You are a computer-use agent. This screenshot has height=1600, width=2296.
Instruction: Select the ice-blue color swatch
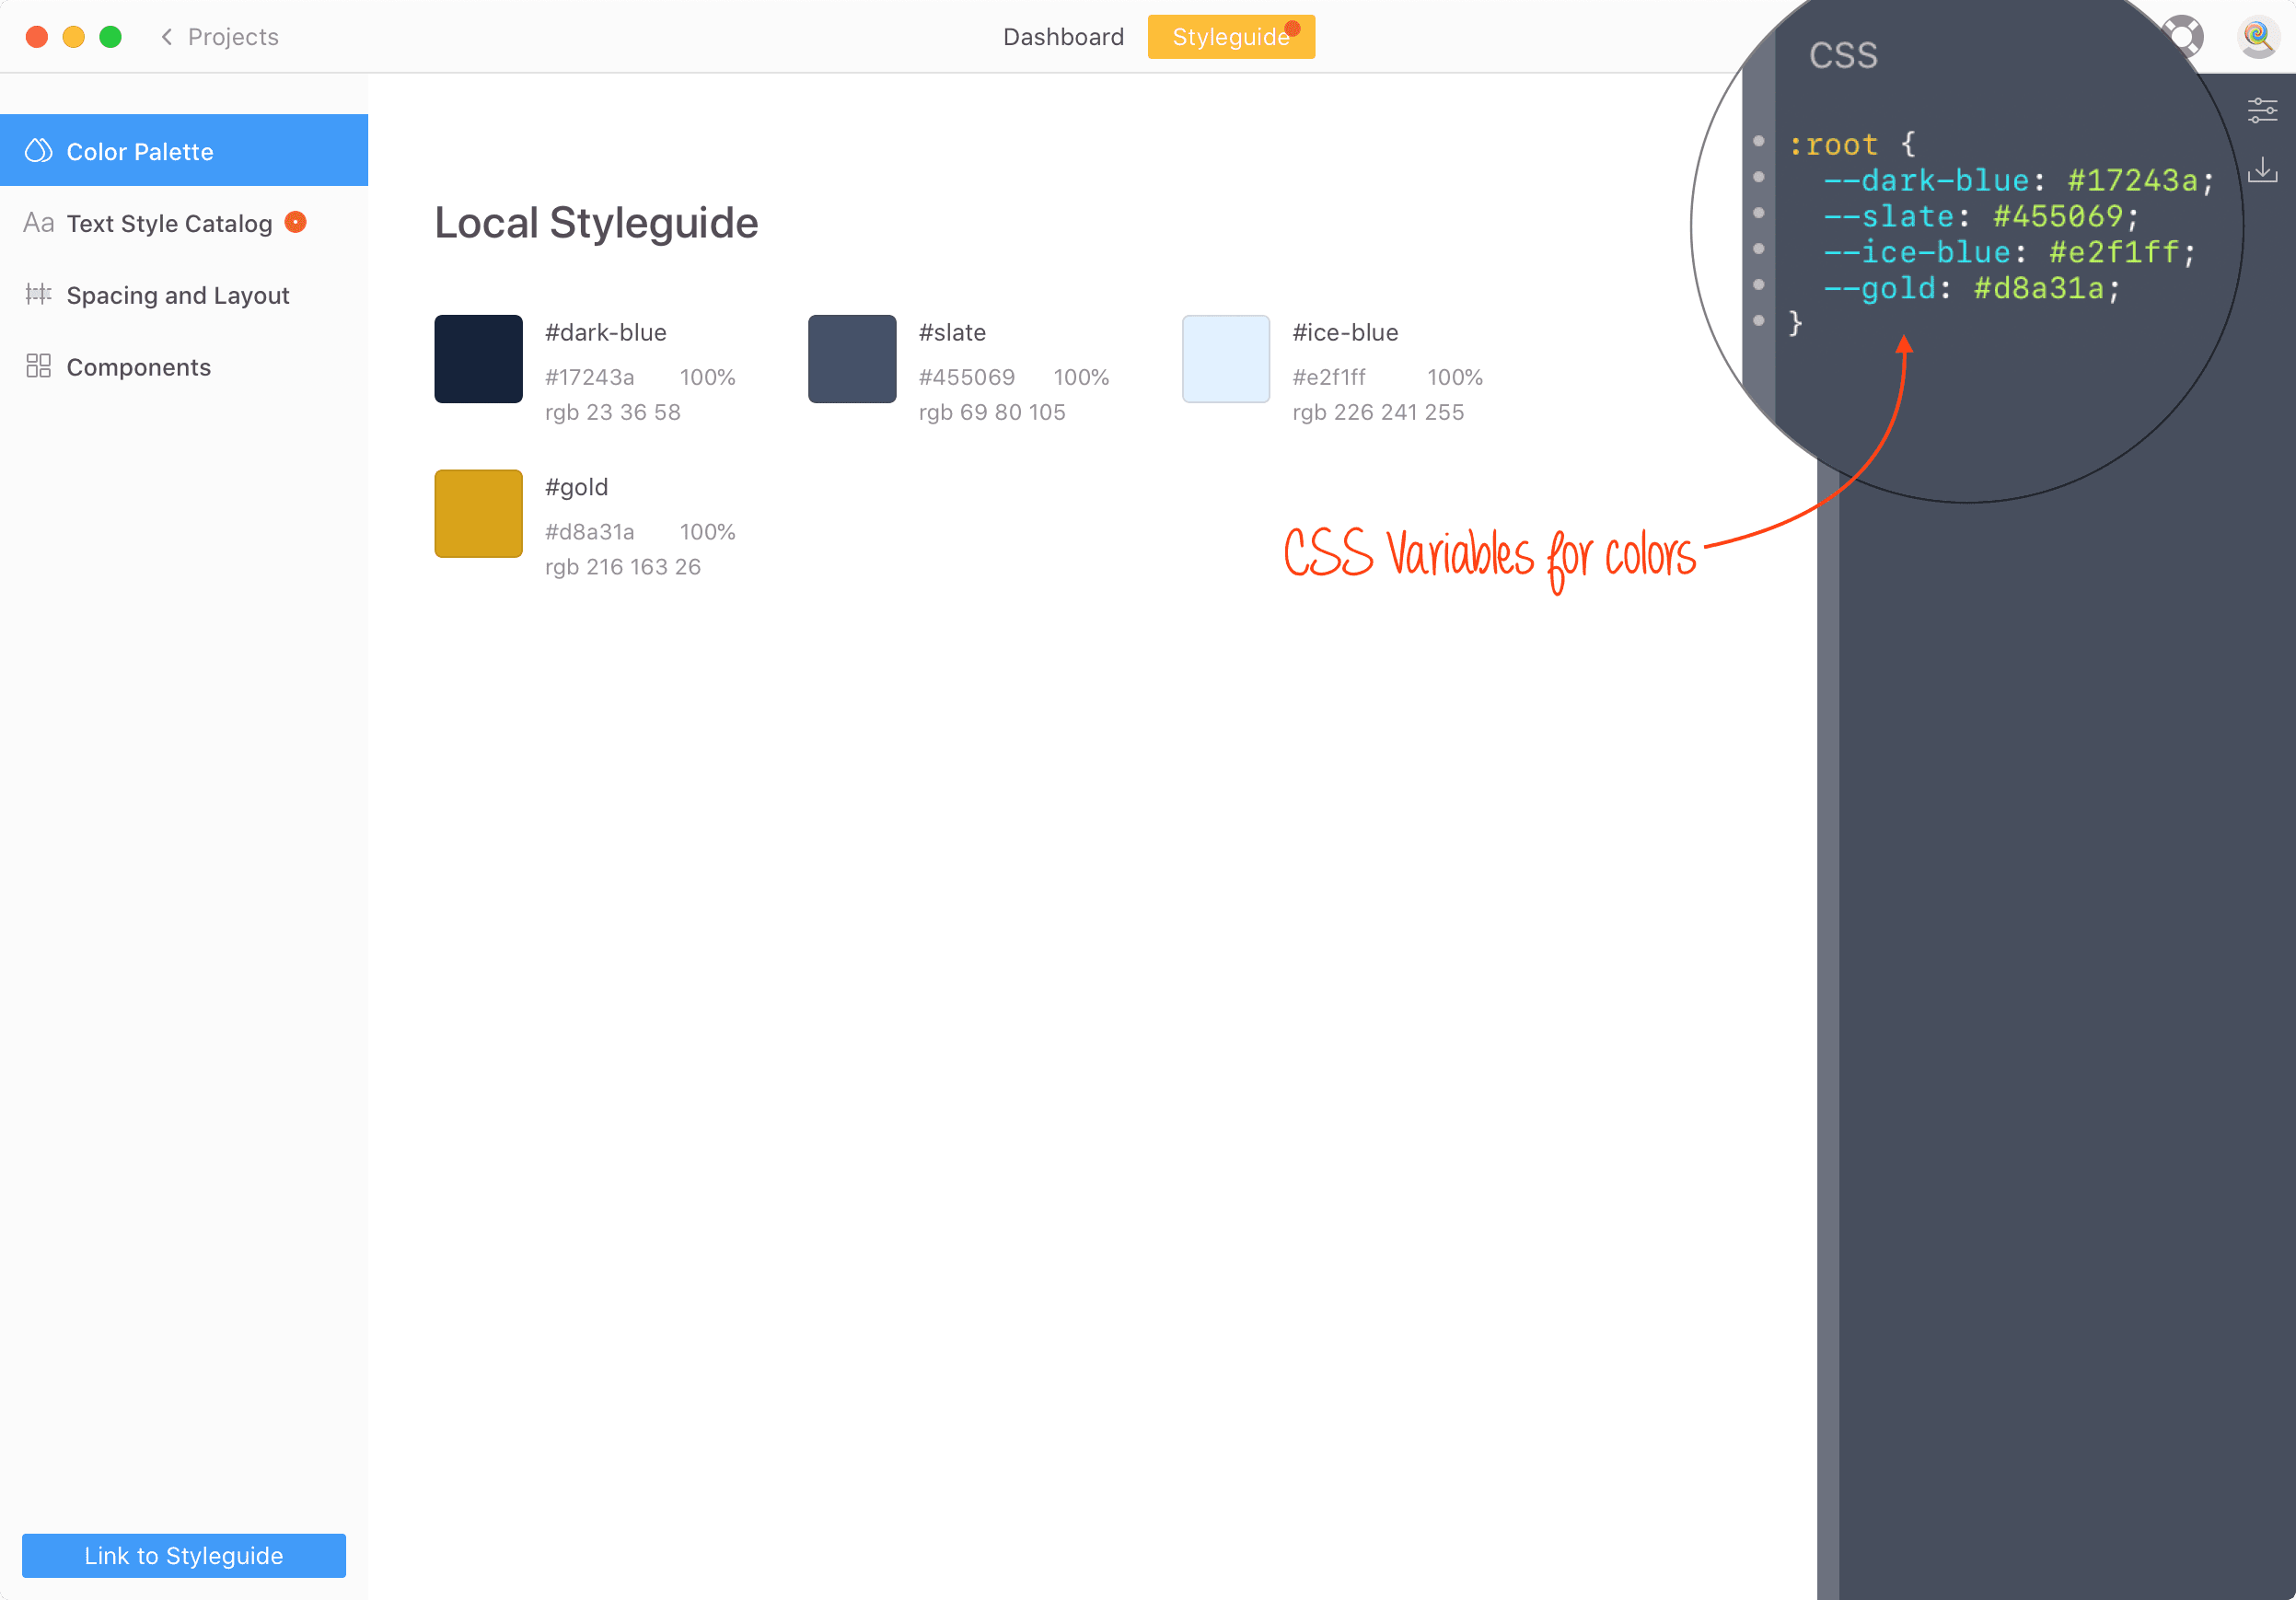(x=1226, y=359)
